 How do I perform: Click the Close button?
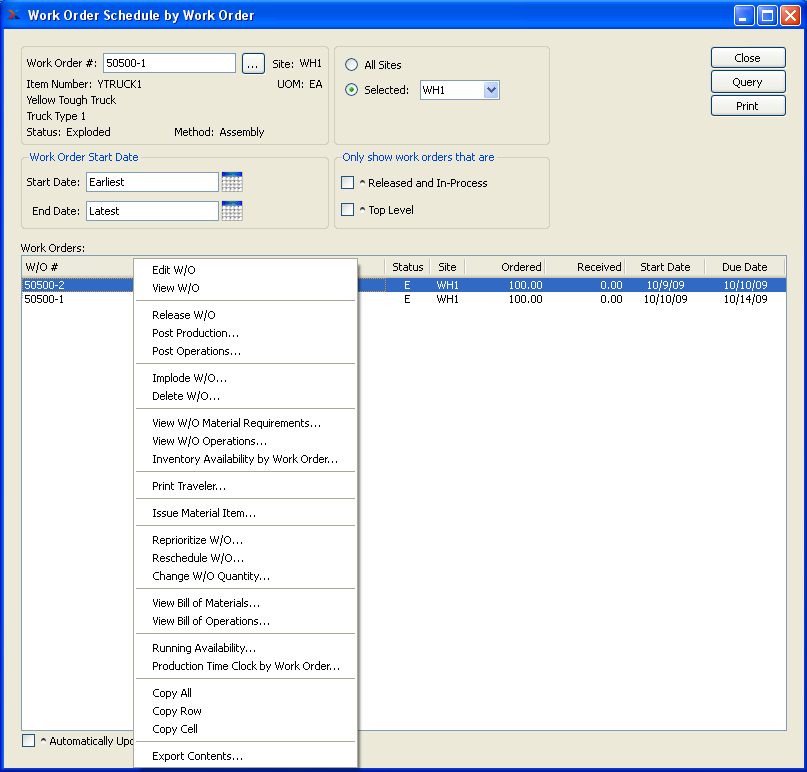[747, 58]
